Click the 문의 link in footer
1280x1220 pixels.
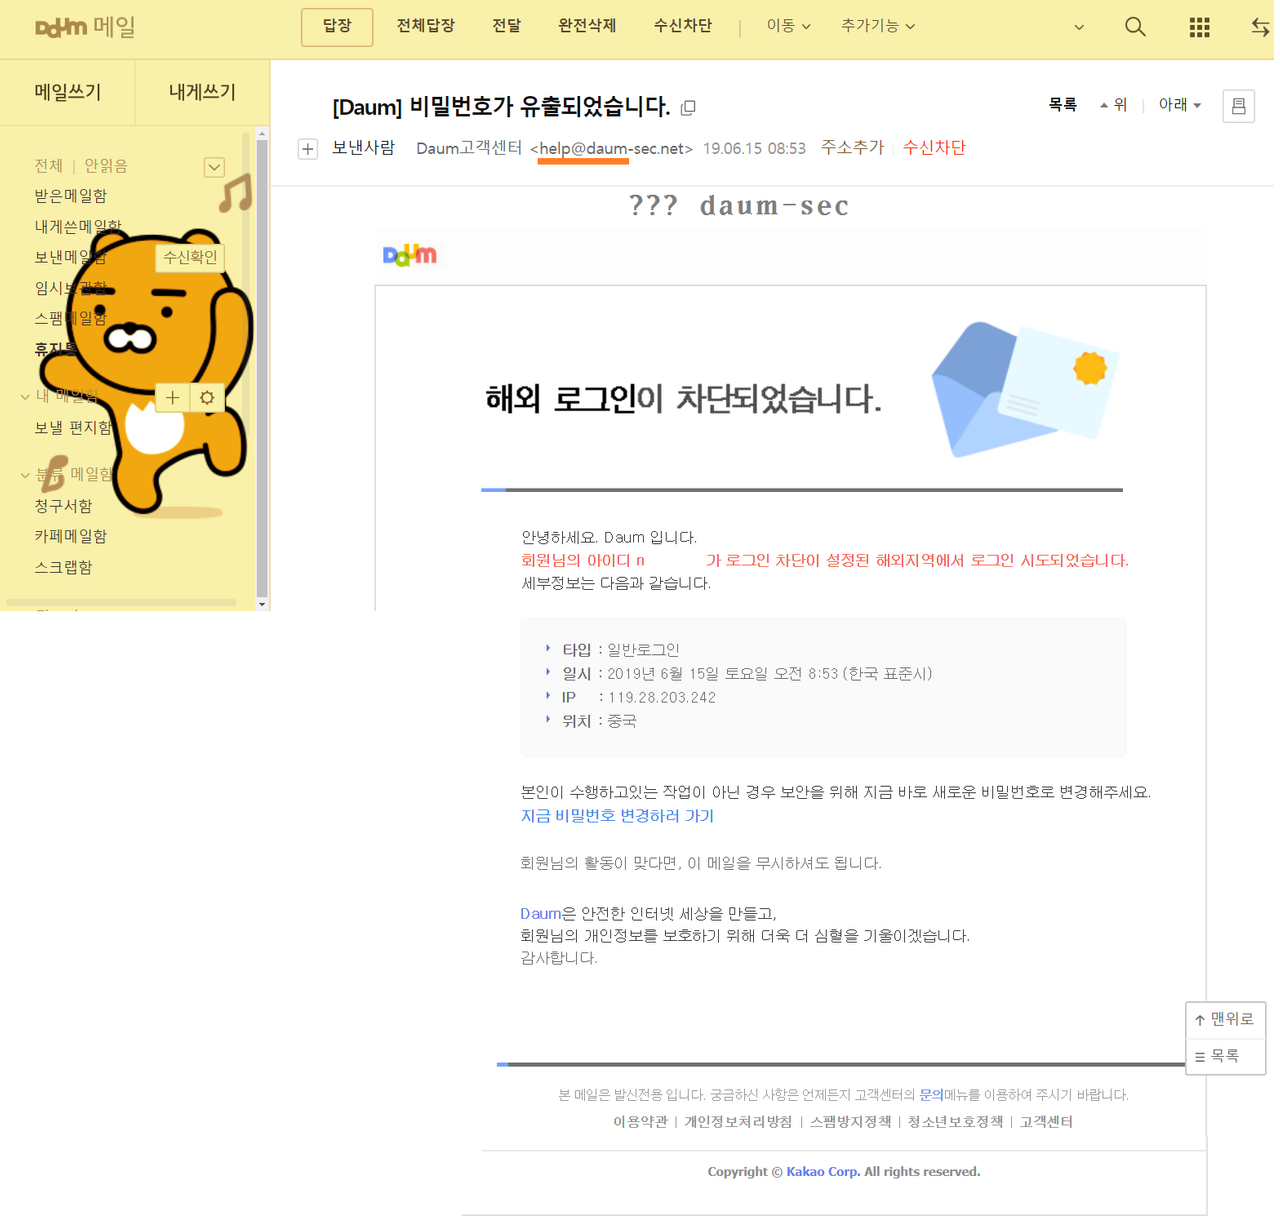click(x=931, y=1095)
